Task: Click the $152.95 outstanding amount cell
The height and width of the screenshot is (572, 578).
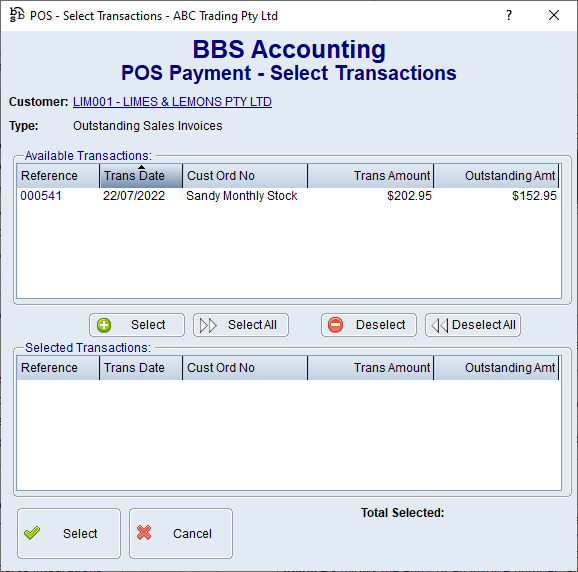Action: [x=534, y=196]
